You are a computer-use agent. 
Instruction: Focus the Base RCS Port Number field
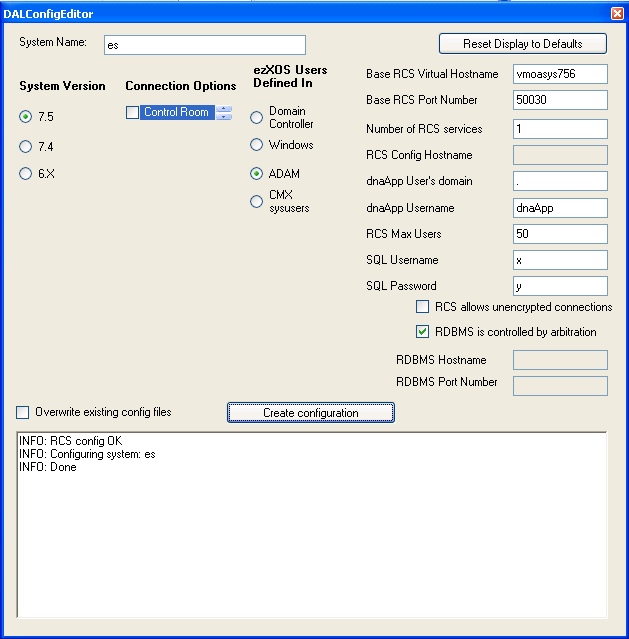(559, 100)
